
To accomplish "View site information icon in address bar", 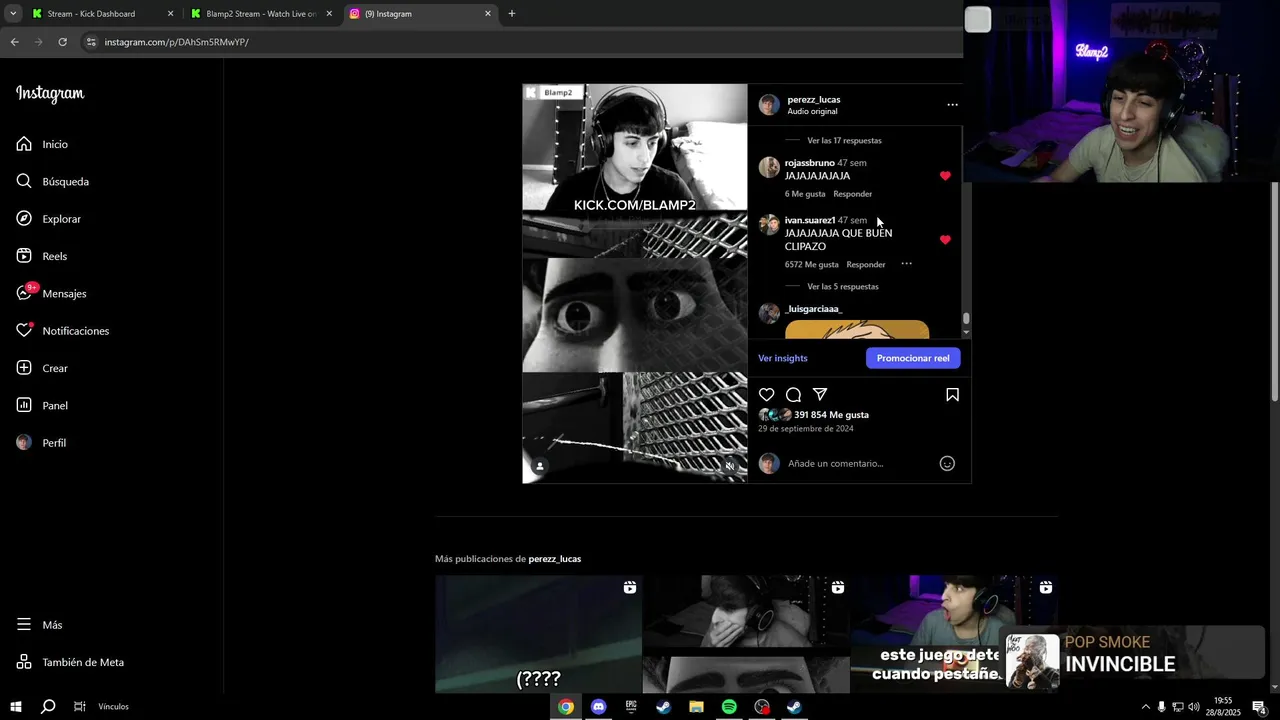I will pyautogui.click(x=91, y=42).
